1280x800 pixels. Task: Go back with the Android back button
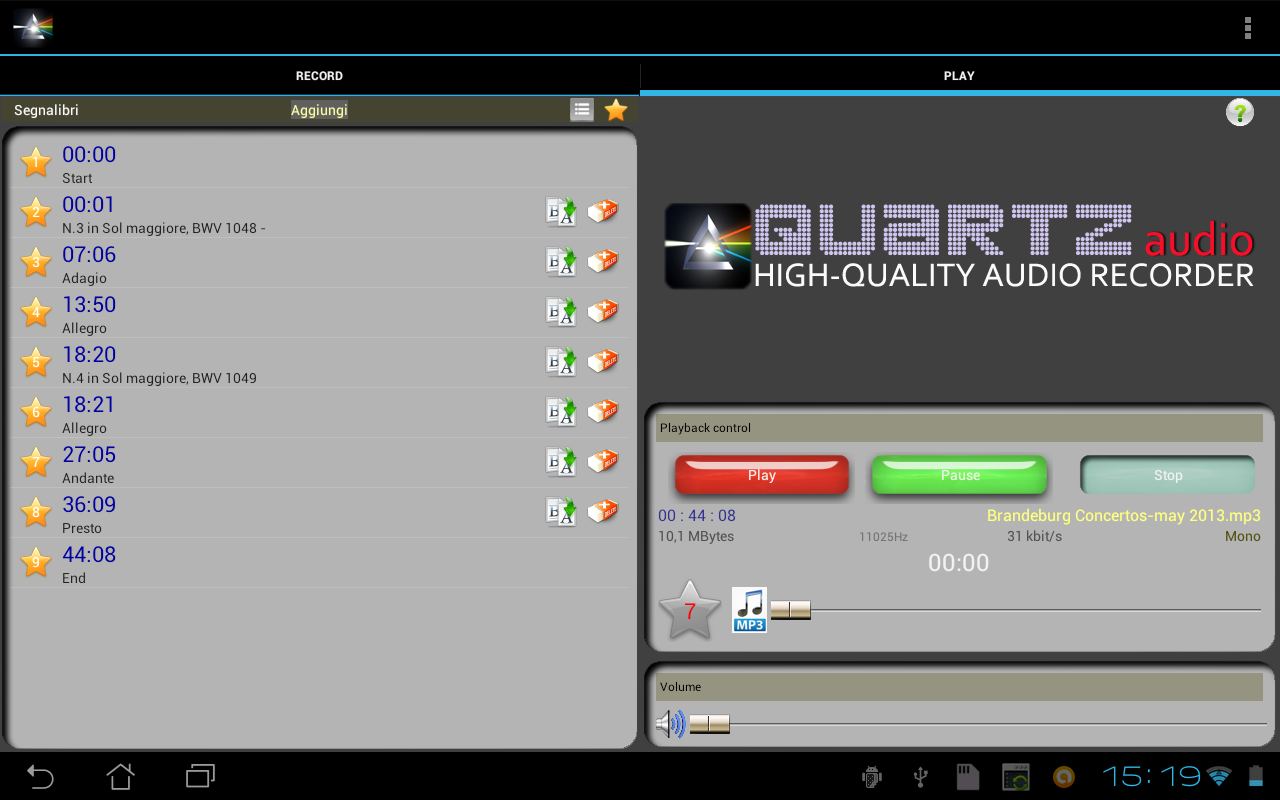[x=40, y=776]
